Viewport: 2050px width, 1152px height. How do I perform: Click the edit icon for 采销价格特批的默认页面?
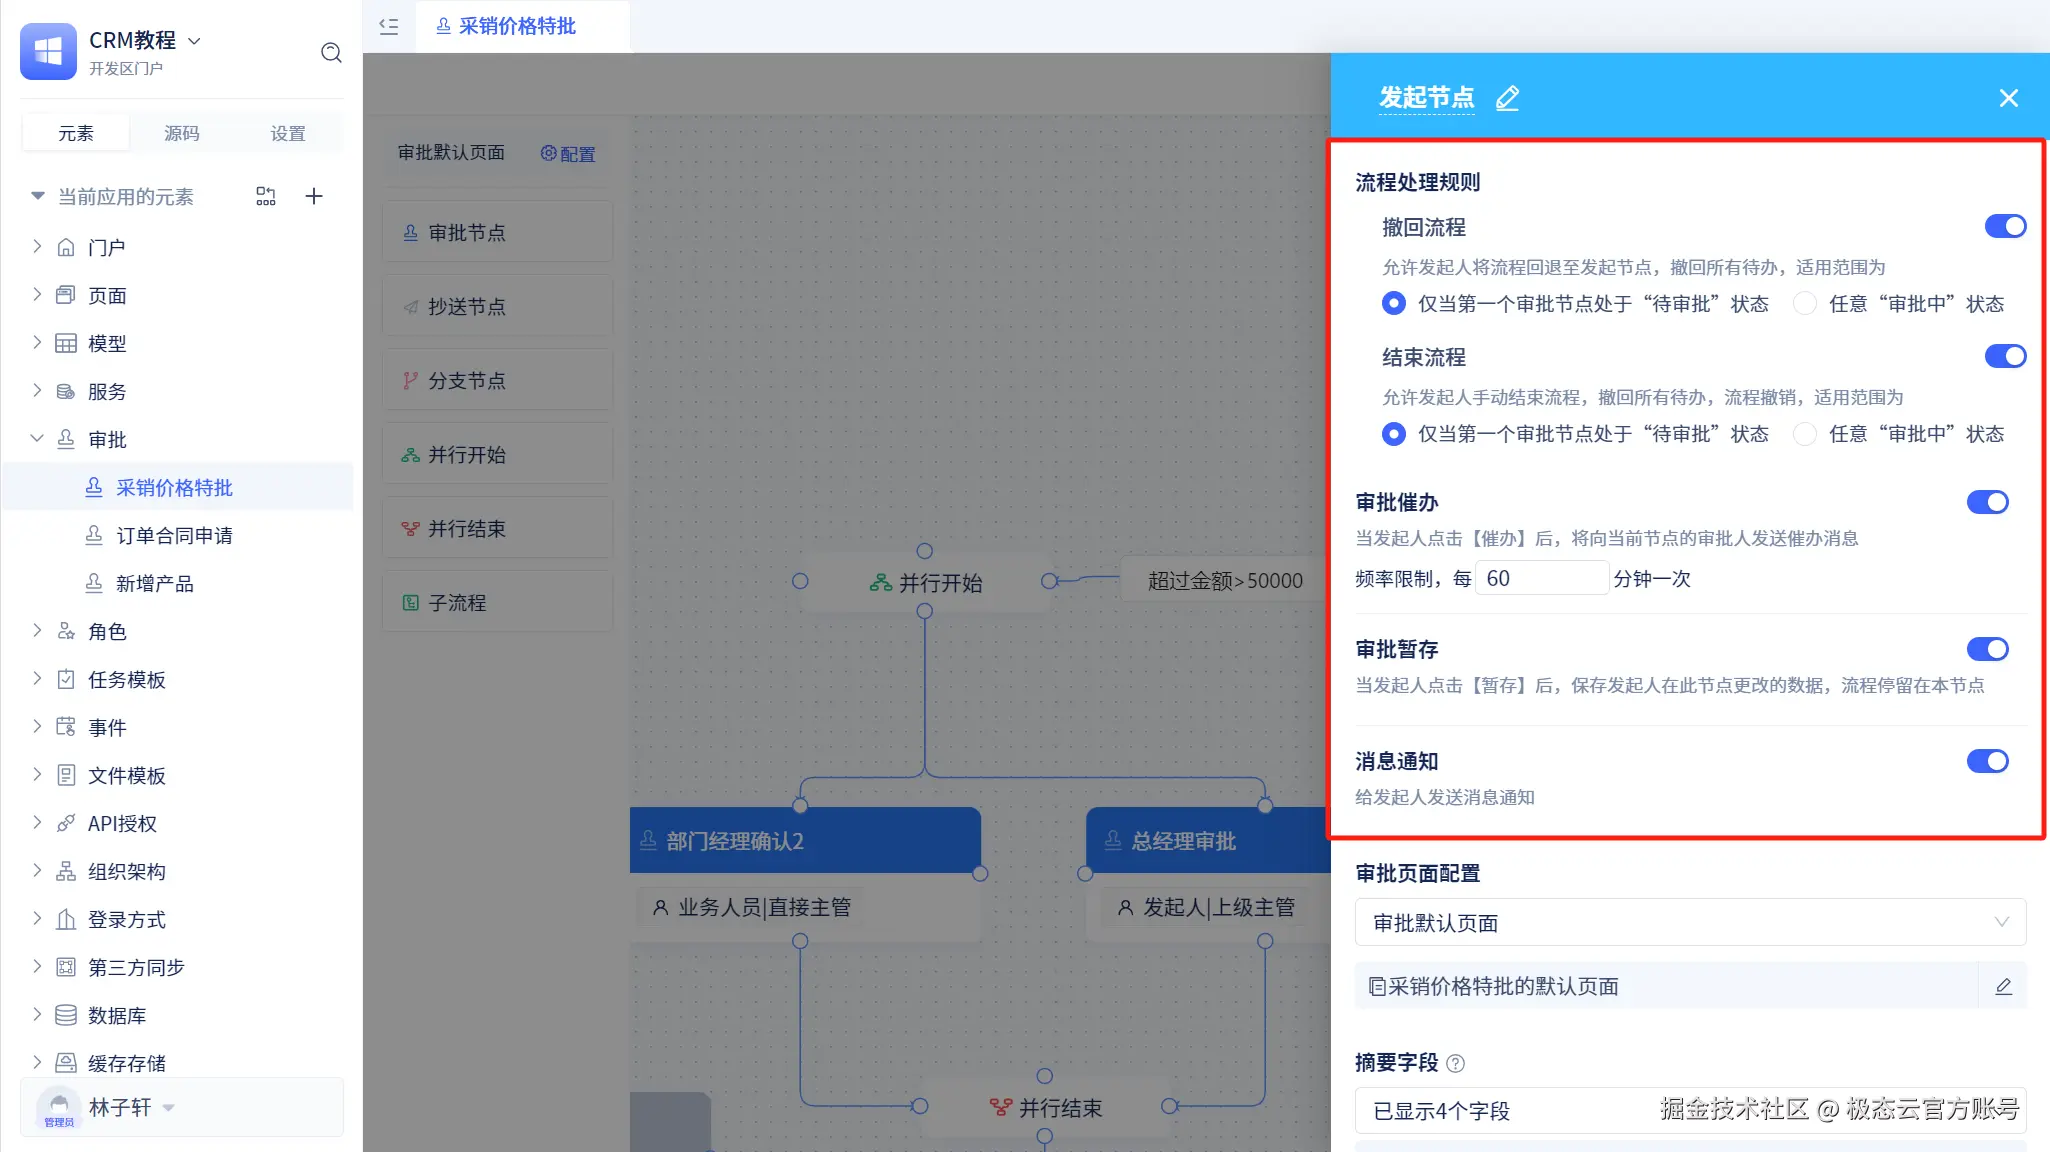2003,987
